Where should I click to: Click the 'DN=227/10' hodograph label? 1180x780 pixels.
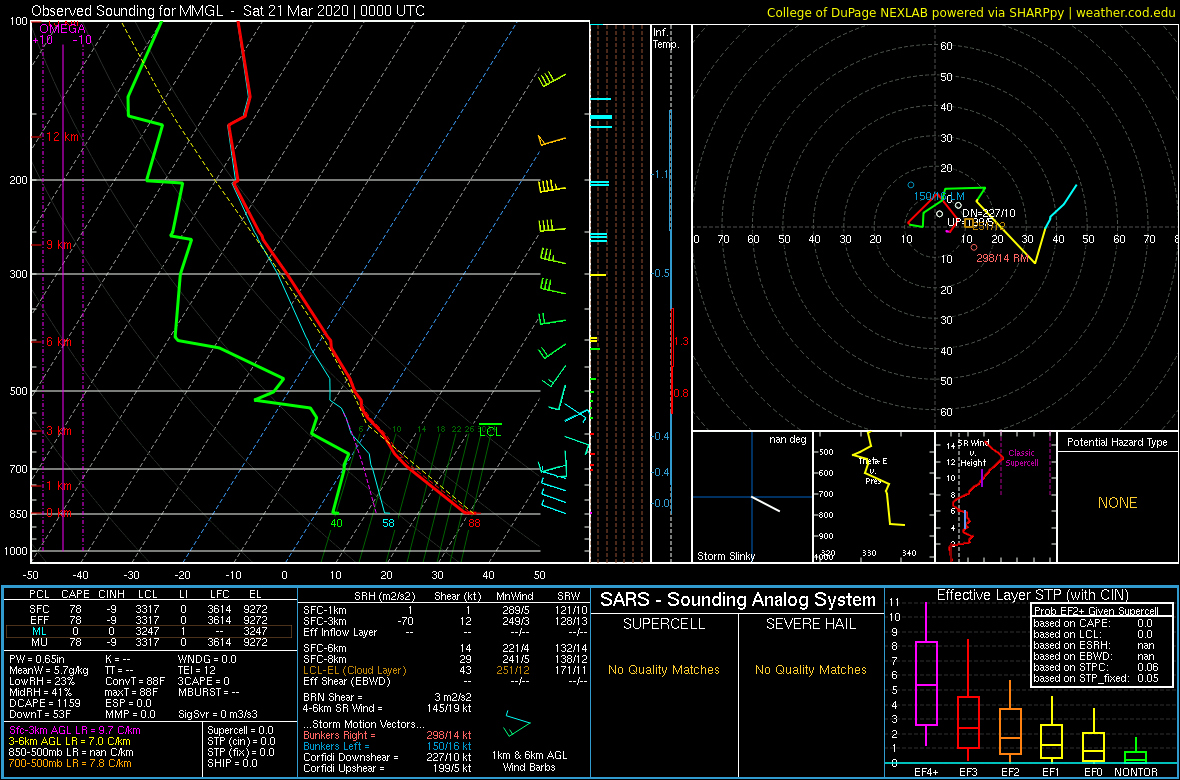pos(989,213)
